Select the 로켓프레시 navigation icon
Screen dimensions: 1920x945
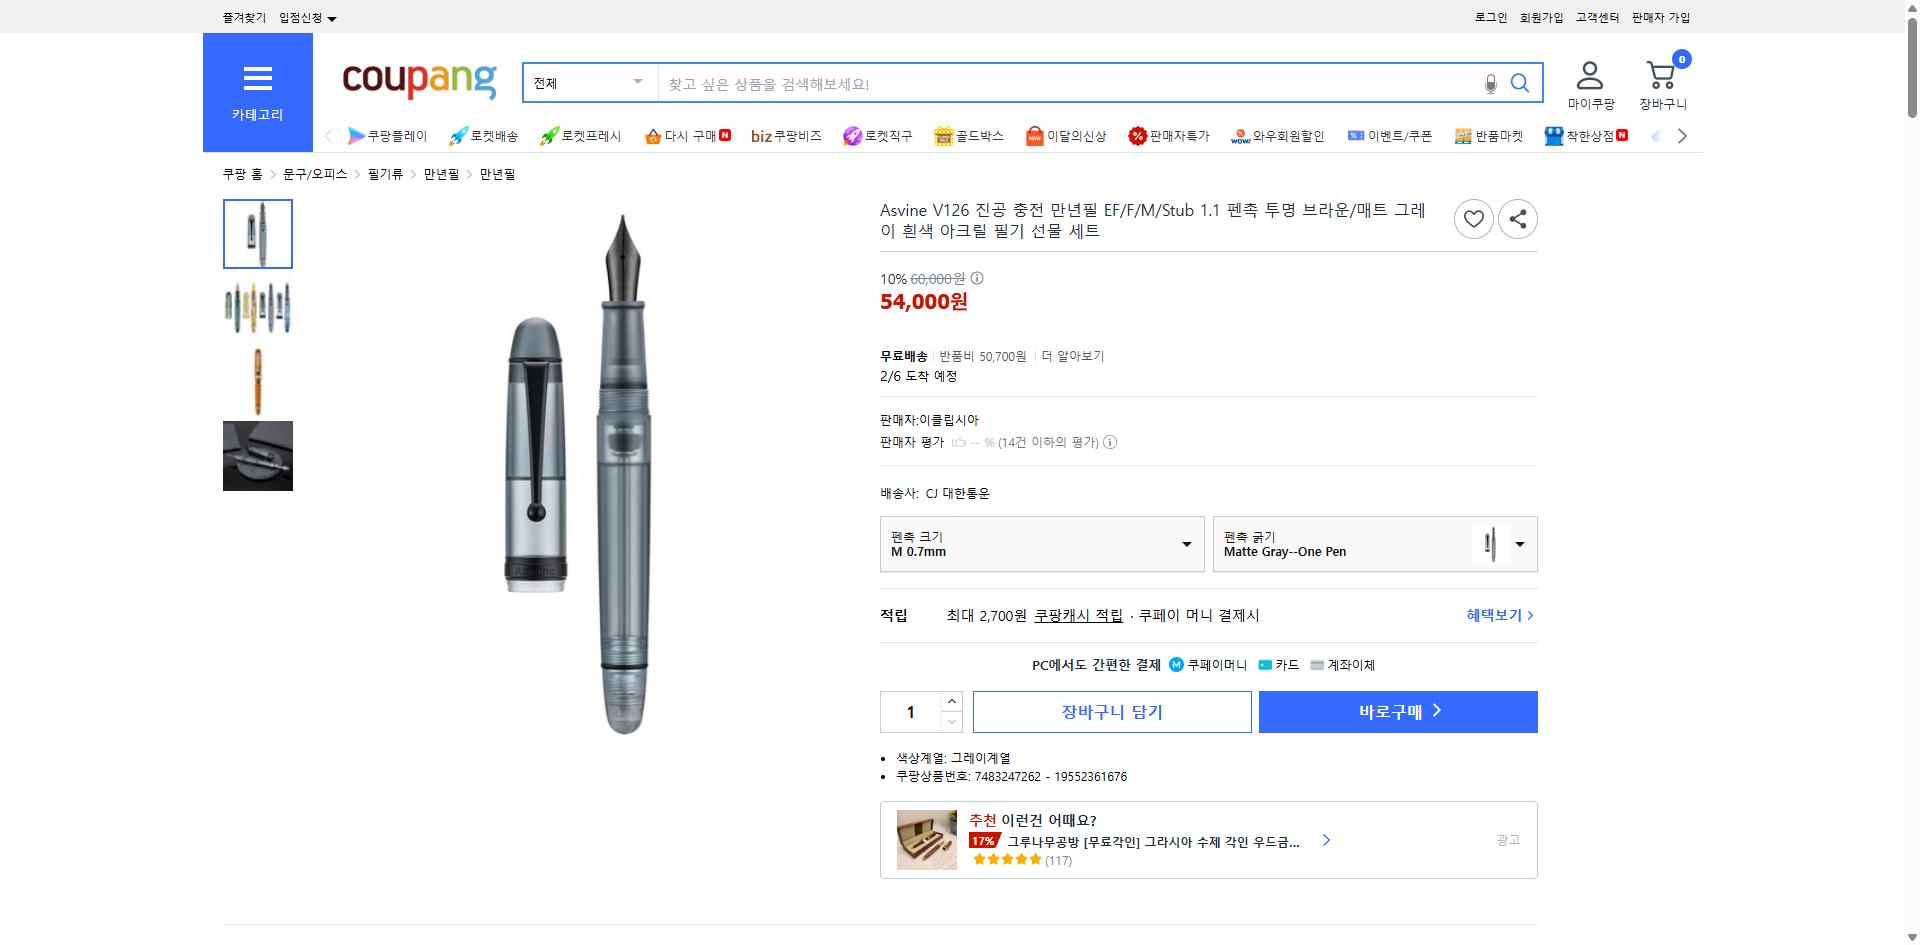click(x=580, y=135)
